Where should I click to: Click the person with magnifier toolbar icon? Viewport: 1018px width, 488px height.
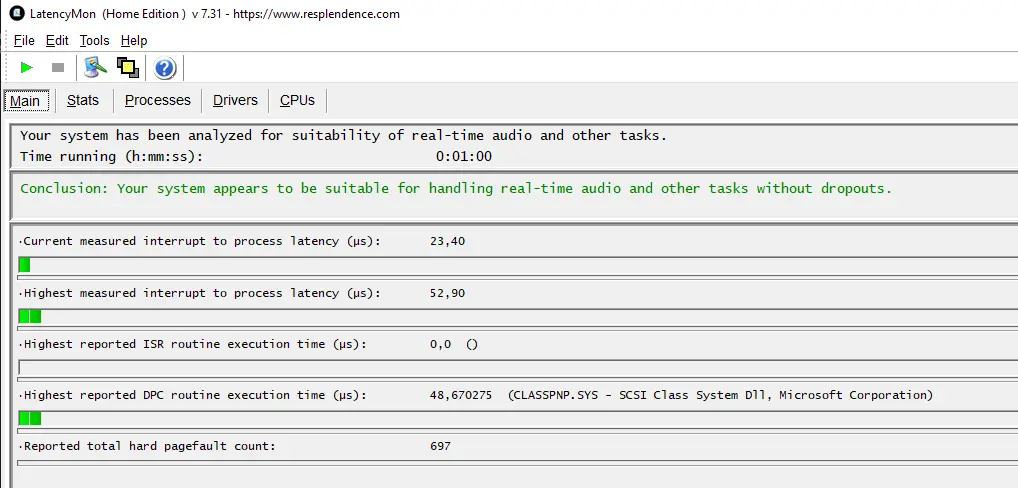click(x=95, y=67)
